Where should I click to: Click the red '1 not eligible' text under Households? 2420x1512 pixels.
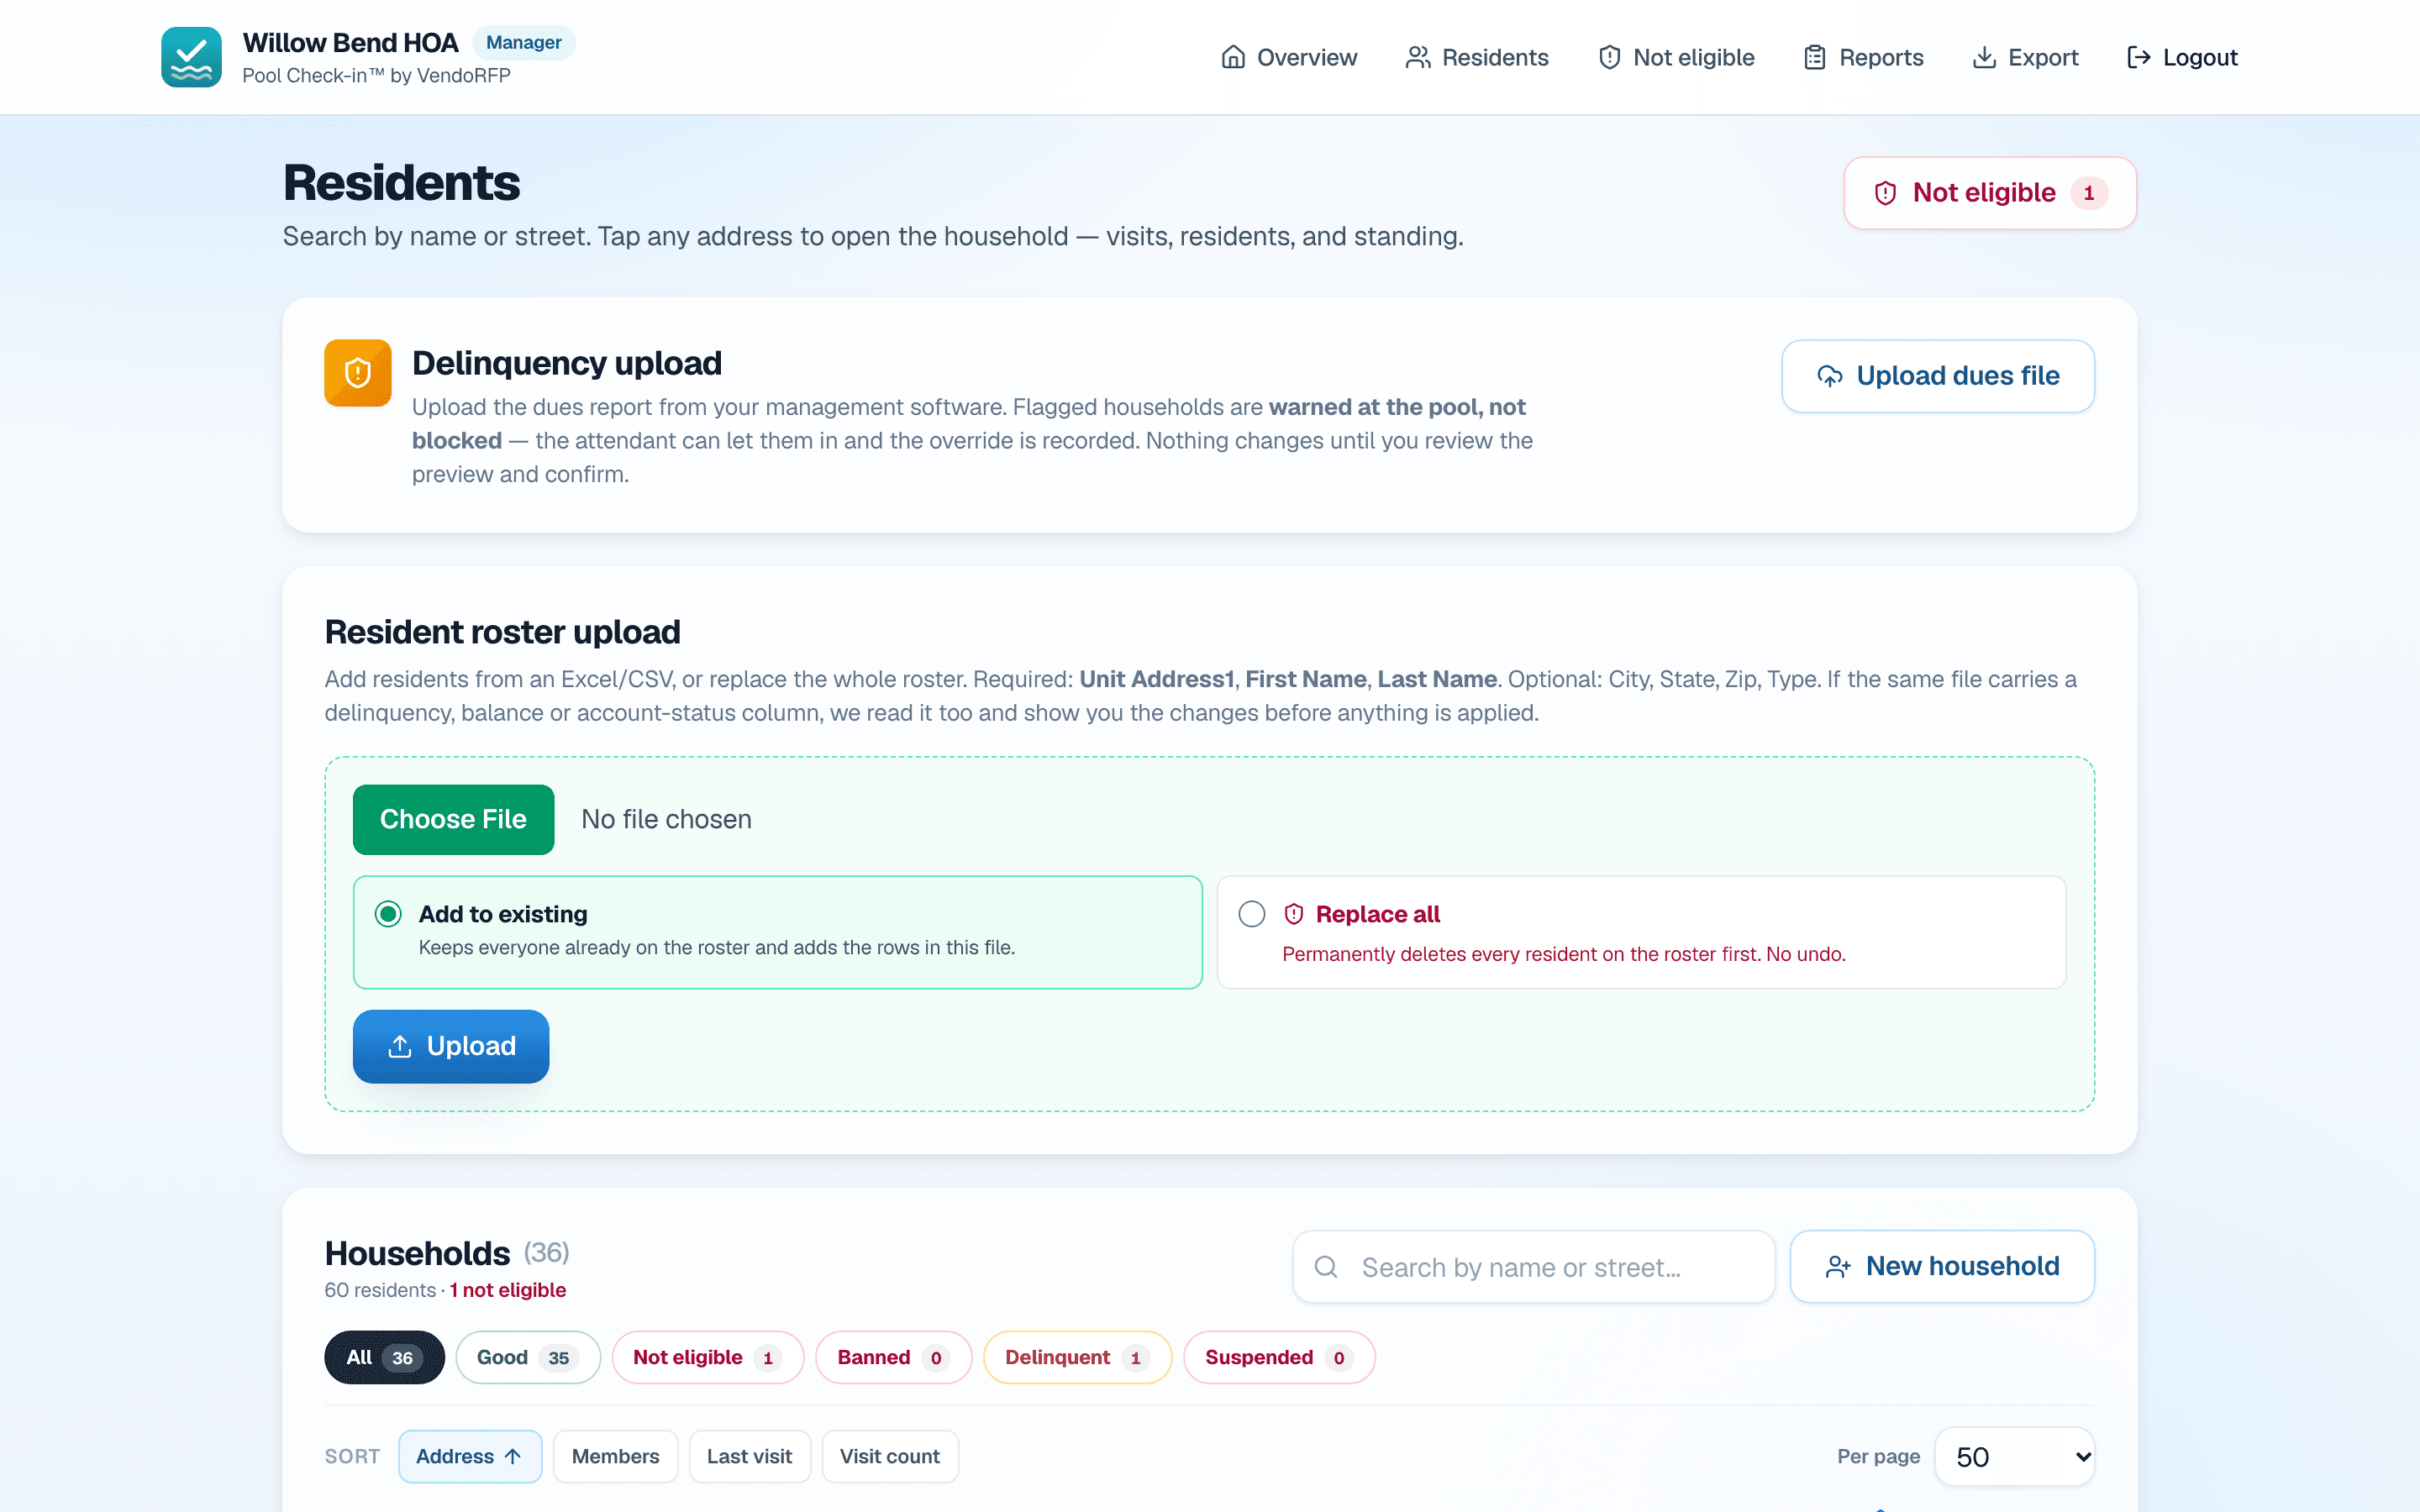pos(508,1290)
